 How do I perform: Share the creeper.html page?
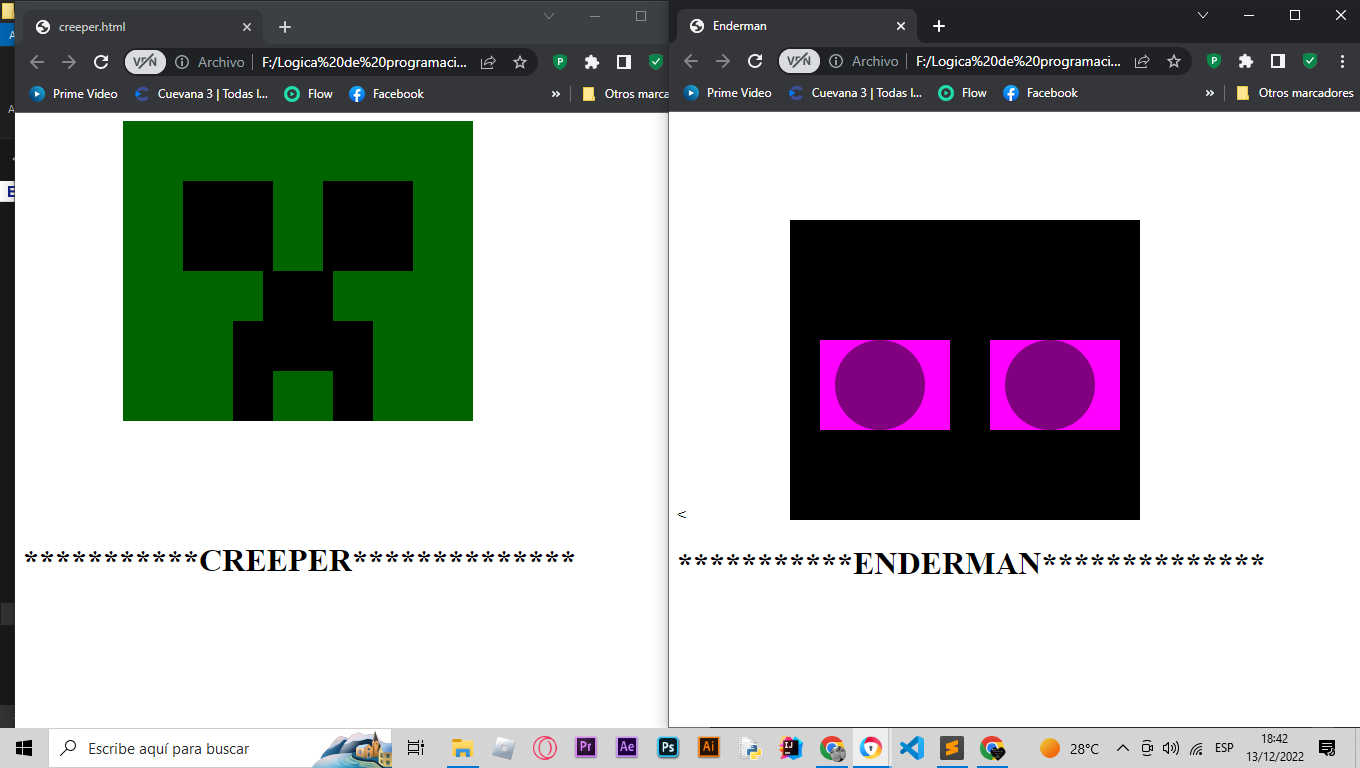(x=488, y=62)
